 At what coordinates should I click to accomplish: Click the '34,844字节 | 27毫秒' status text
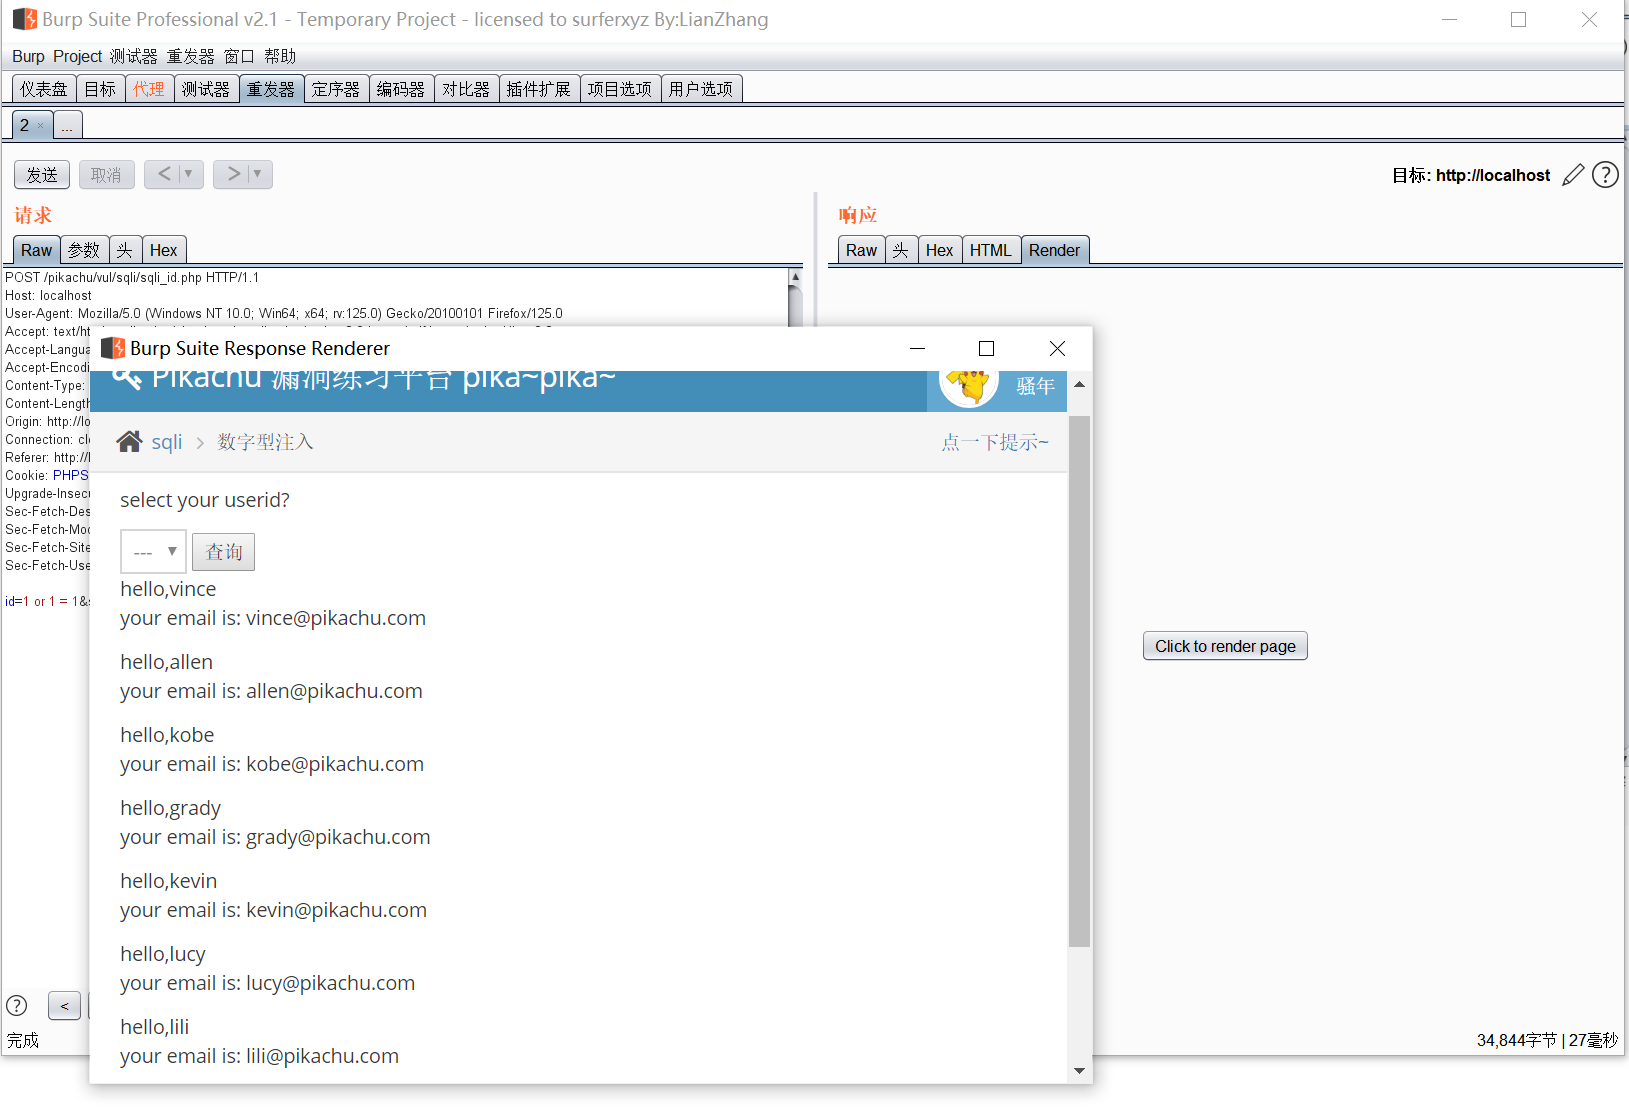pyautogui.click(x=1547, y=1040)
